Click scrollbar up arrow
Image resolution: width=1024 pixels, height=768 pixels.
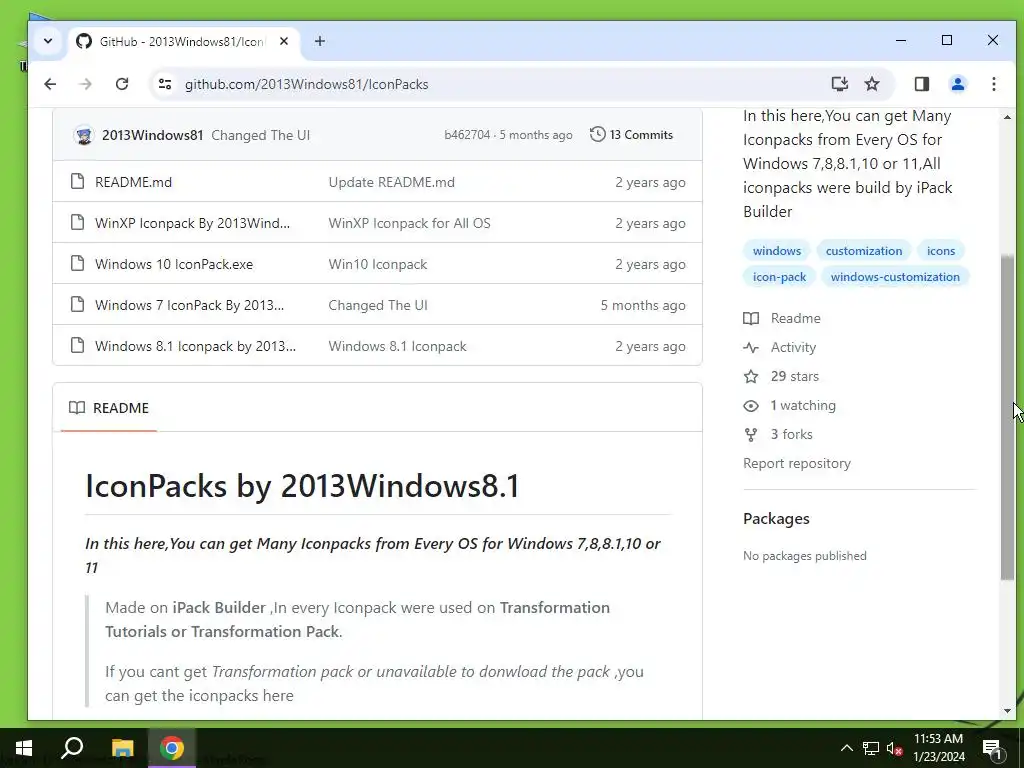tap(1007, 118)
